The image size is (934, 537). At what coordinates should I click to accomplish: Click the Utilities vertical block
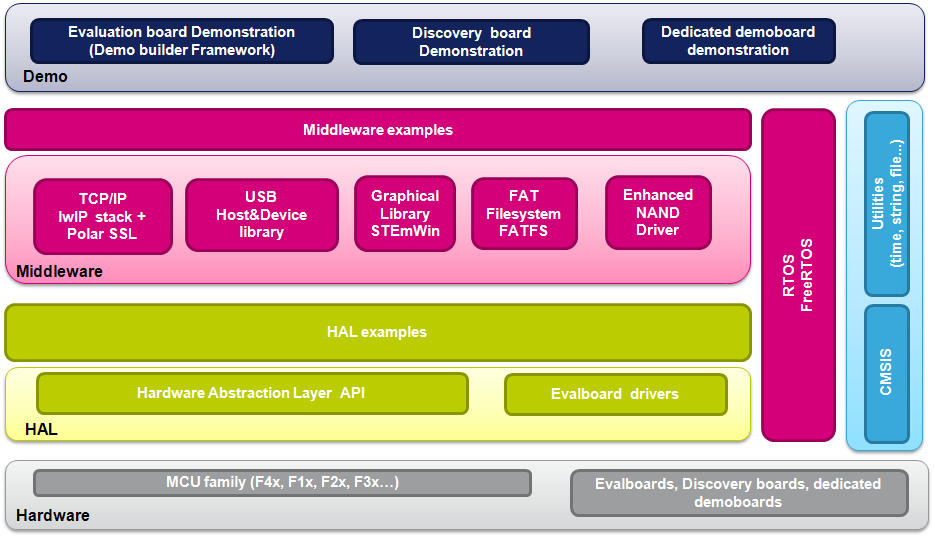887,204
